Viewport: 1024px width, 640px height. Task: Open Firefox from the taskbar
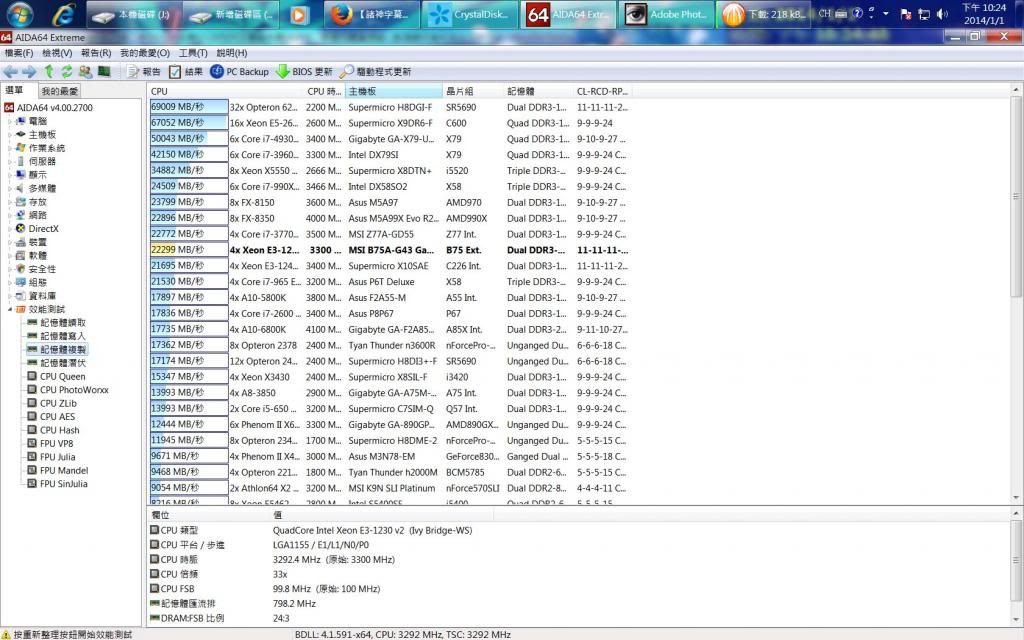[x=371, y=14]
